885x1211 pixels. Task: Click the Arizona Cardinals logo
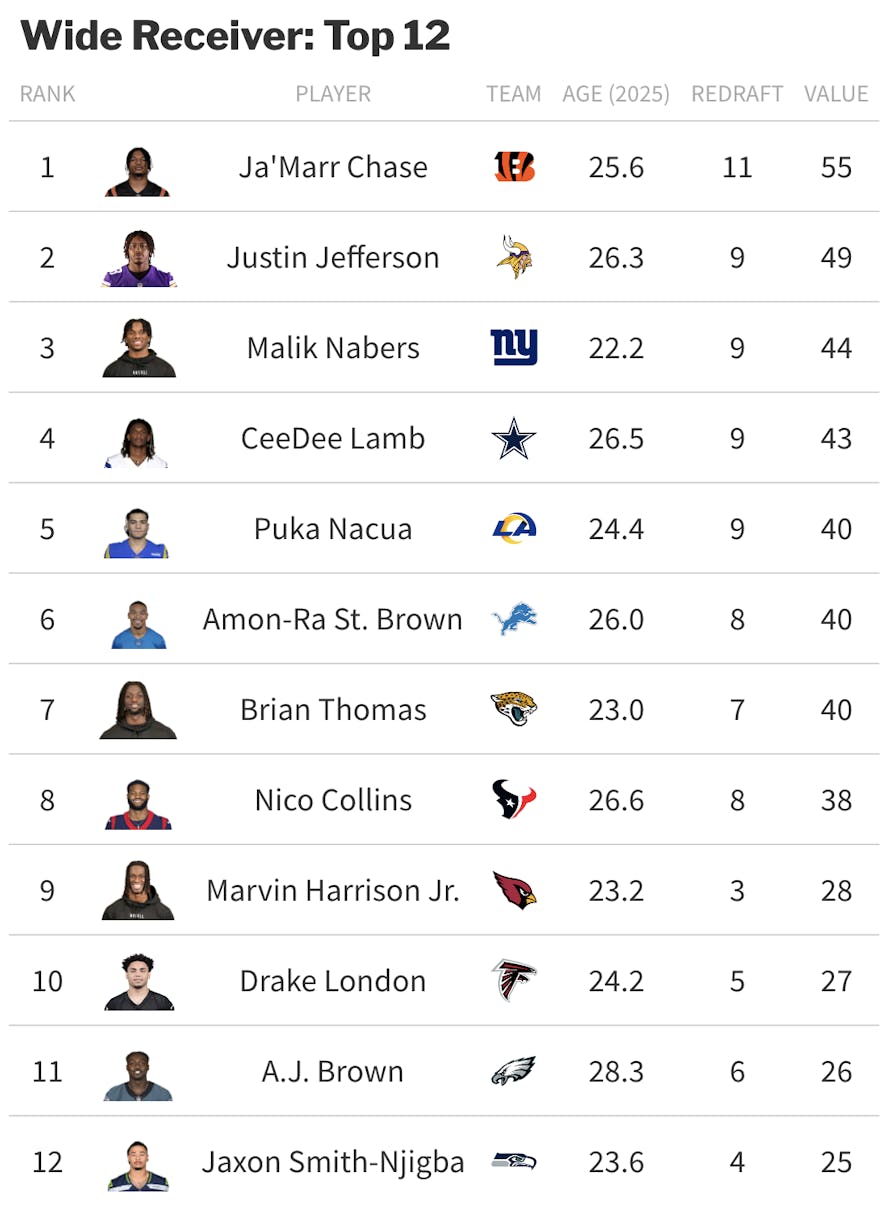click(514, 890)
